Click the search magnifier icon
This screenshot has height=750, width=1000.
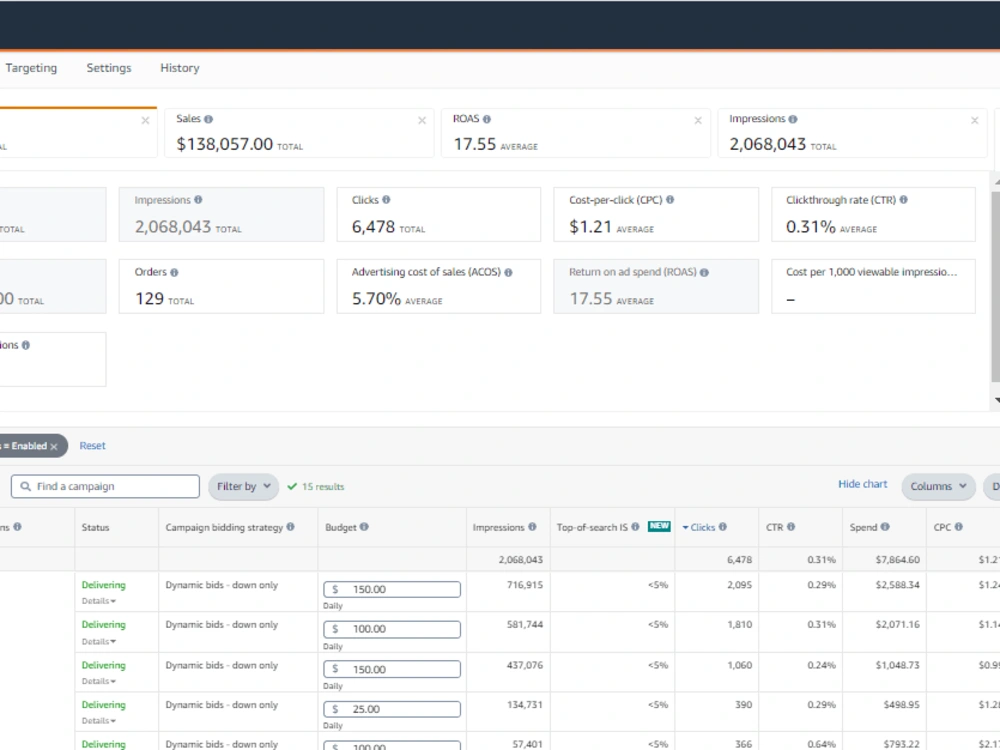click(x=26, y=486)
